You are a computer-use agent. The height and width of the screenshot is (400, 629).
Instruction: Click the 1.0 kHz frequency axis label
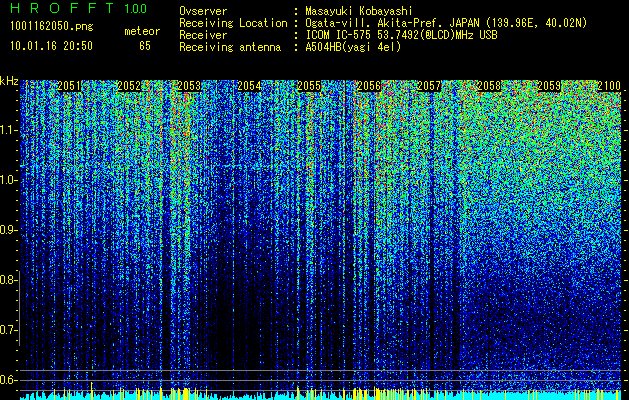[x=8, y=180]
